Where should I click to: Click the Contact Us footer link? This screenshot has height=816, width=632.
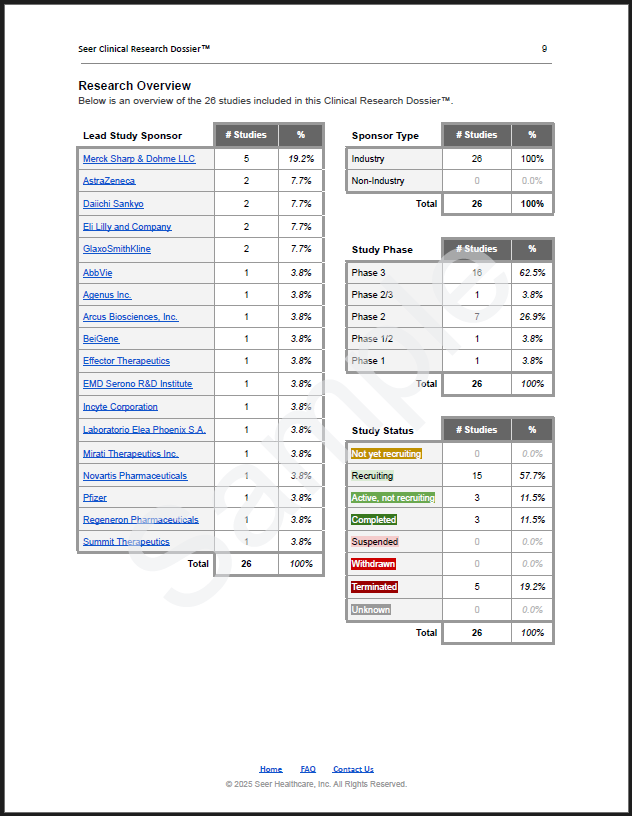[353, 769]
